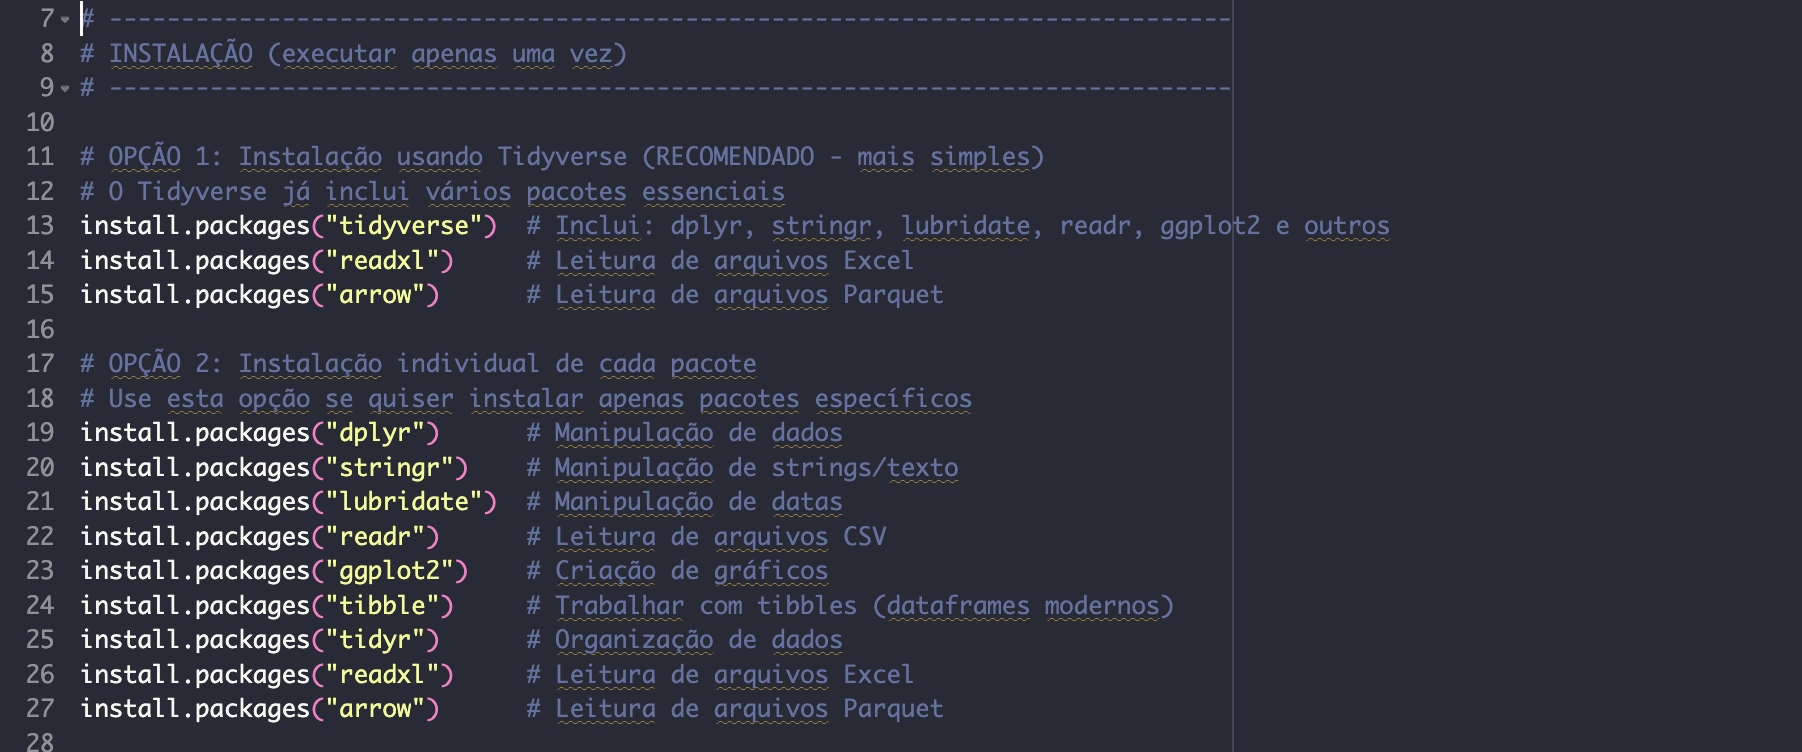Click line number 13 in the gutter

40,226
